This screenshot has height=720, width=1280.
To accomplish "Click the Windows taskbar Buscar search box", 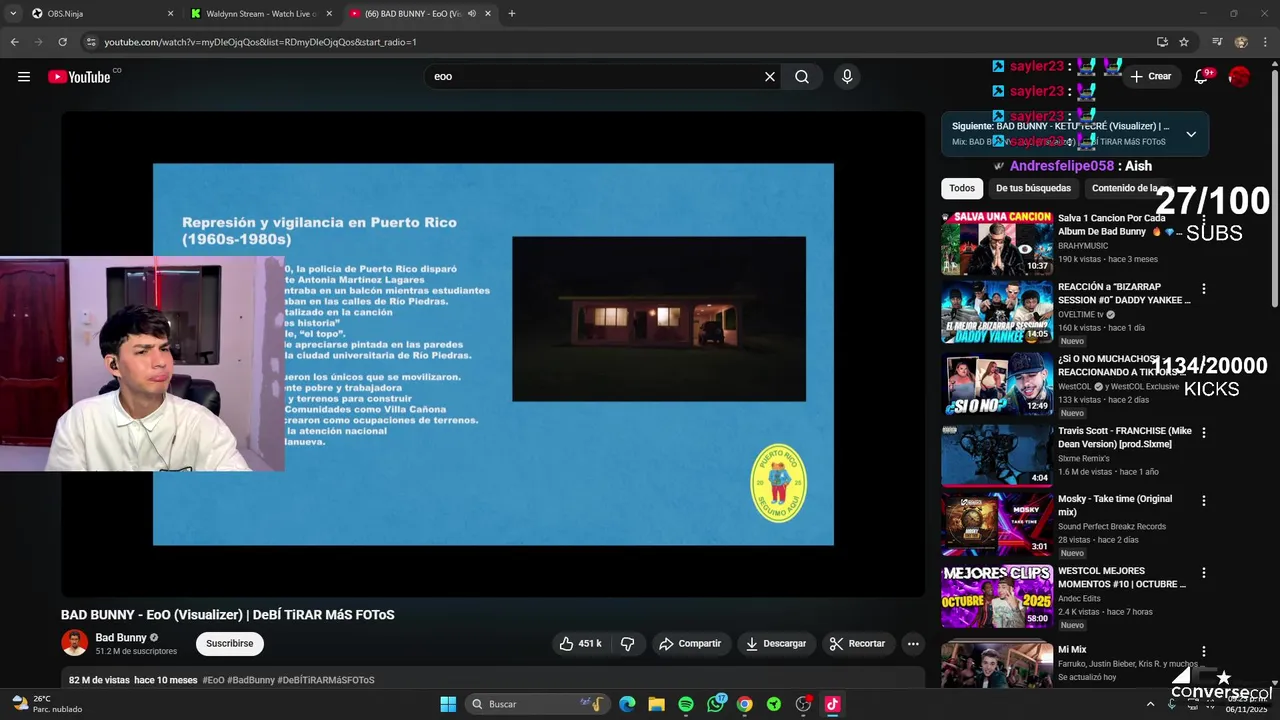I will click(x=537, y=704).
